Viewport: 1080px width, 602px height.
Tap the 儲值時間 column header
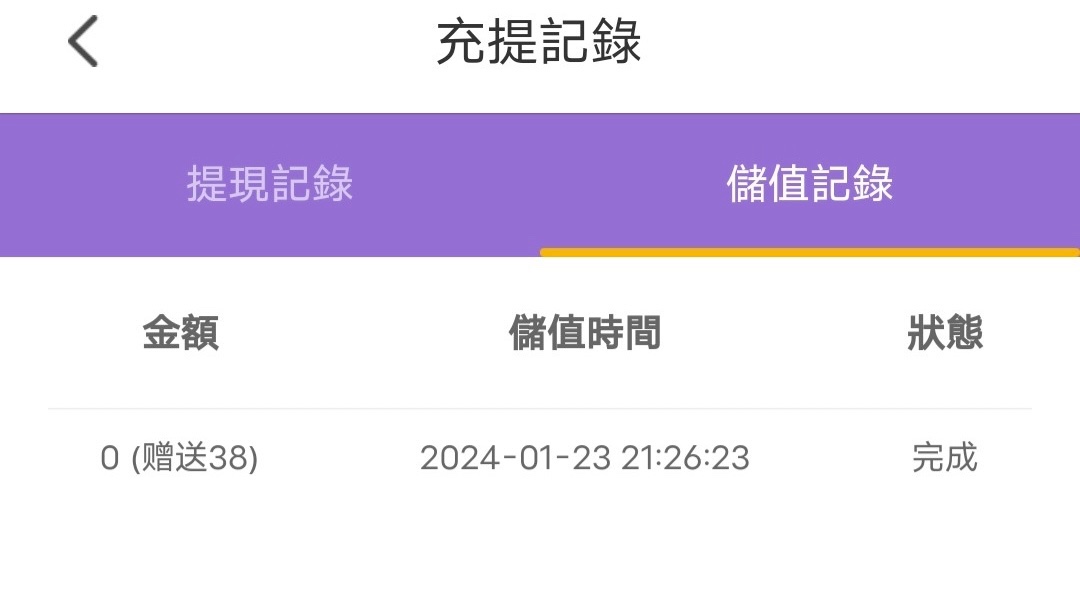[585, 333]
